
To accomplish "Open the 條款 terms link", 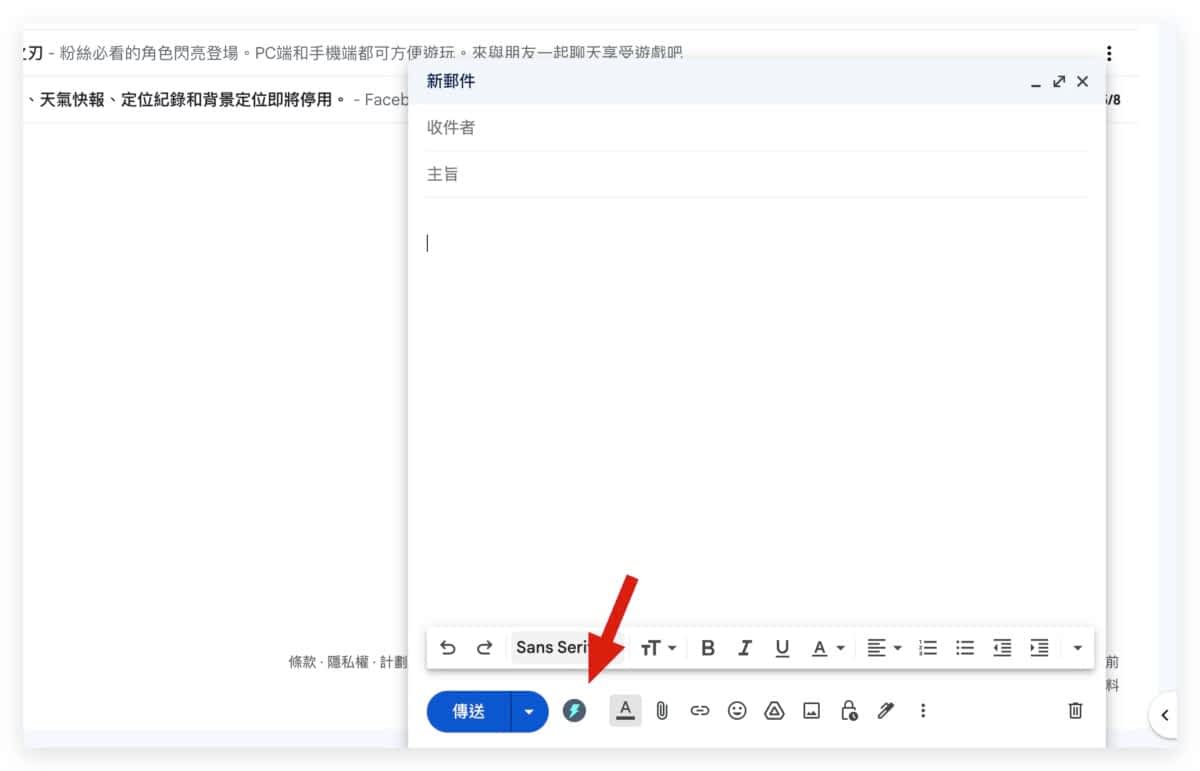I will (302, 662).
